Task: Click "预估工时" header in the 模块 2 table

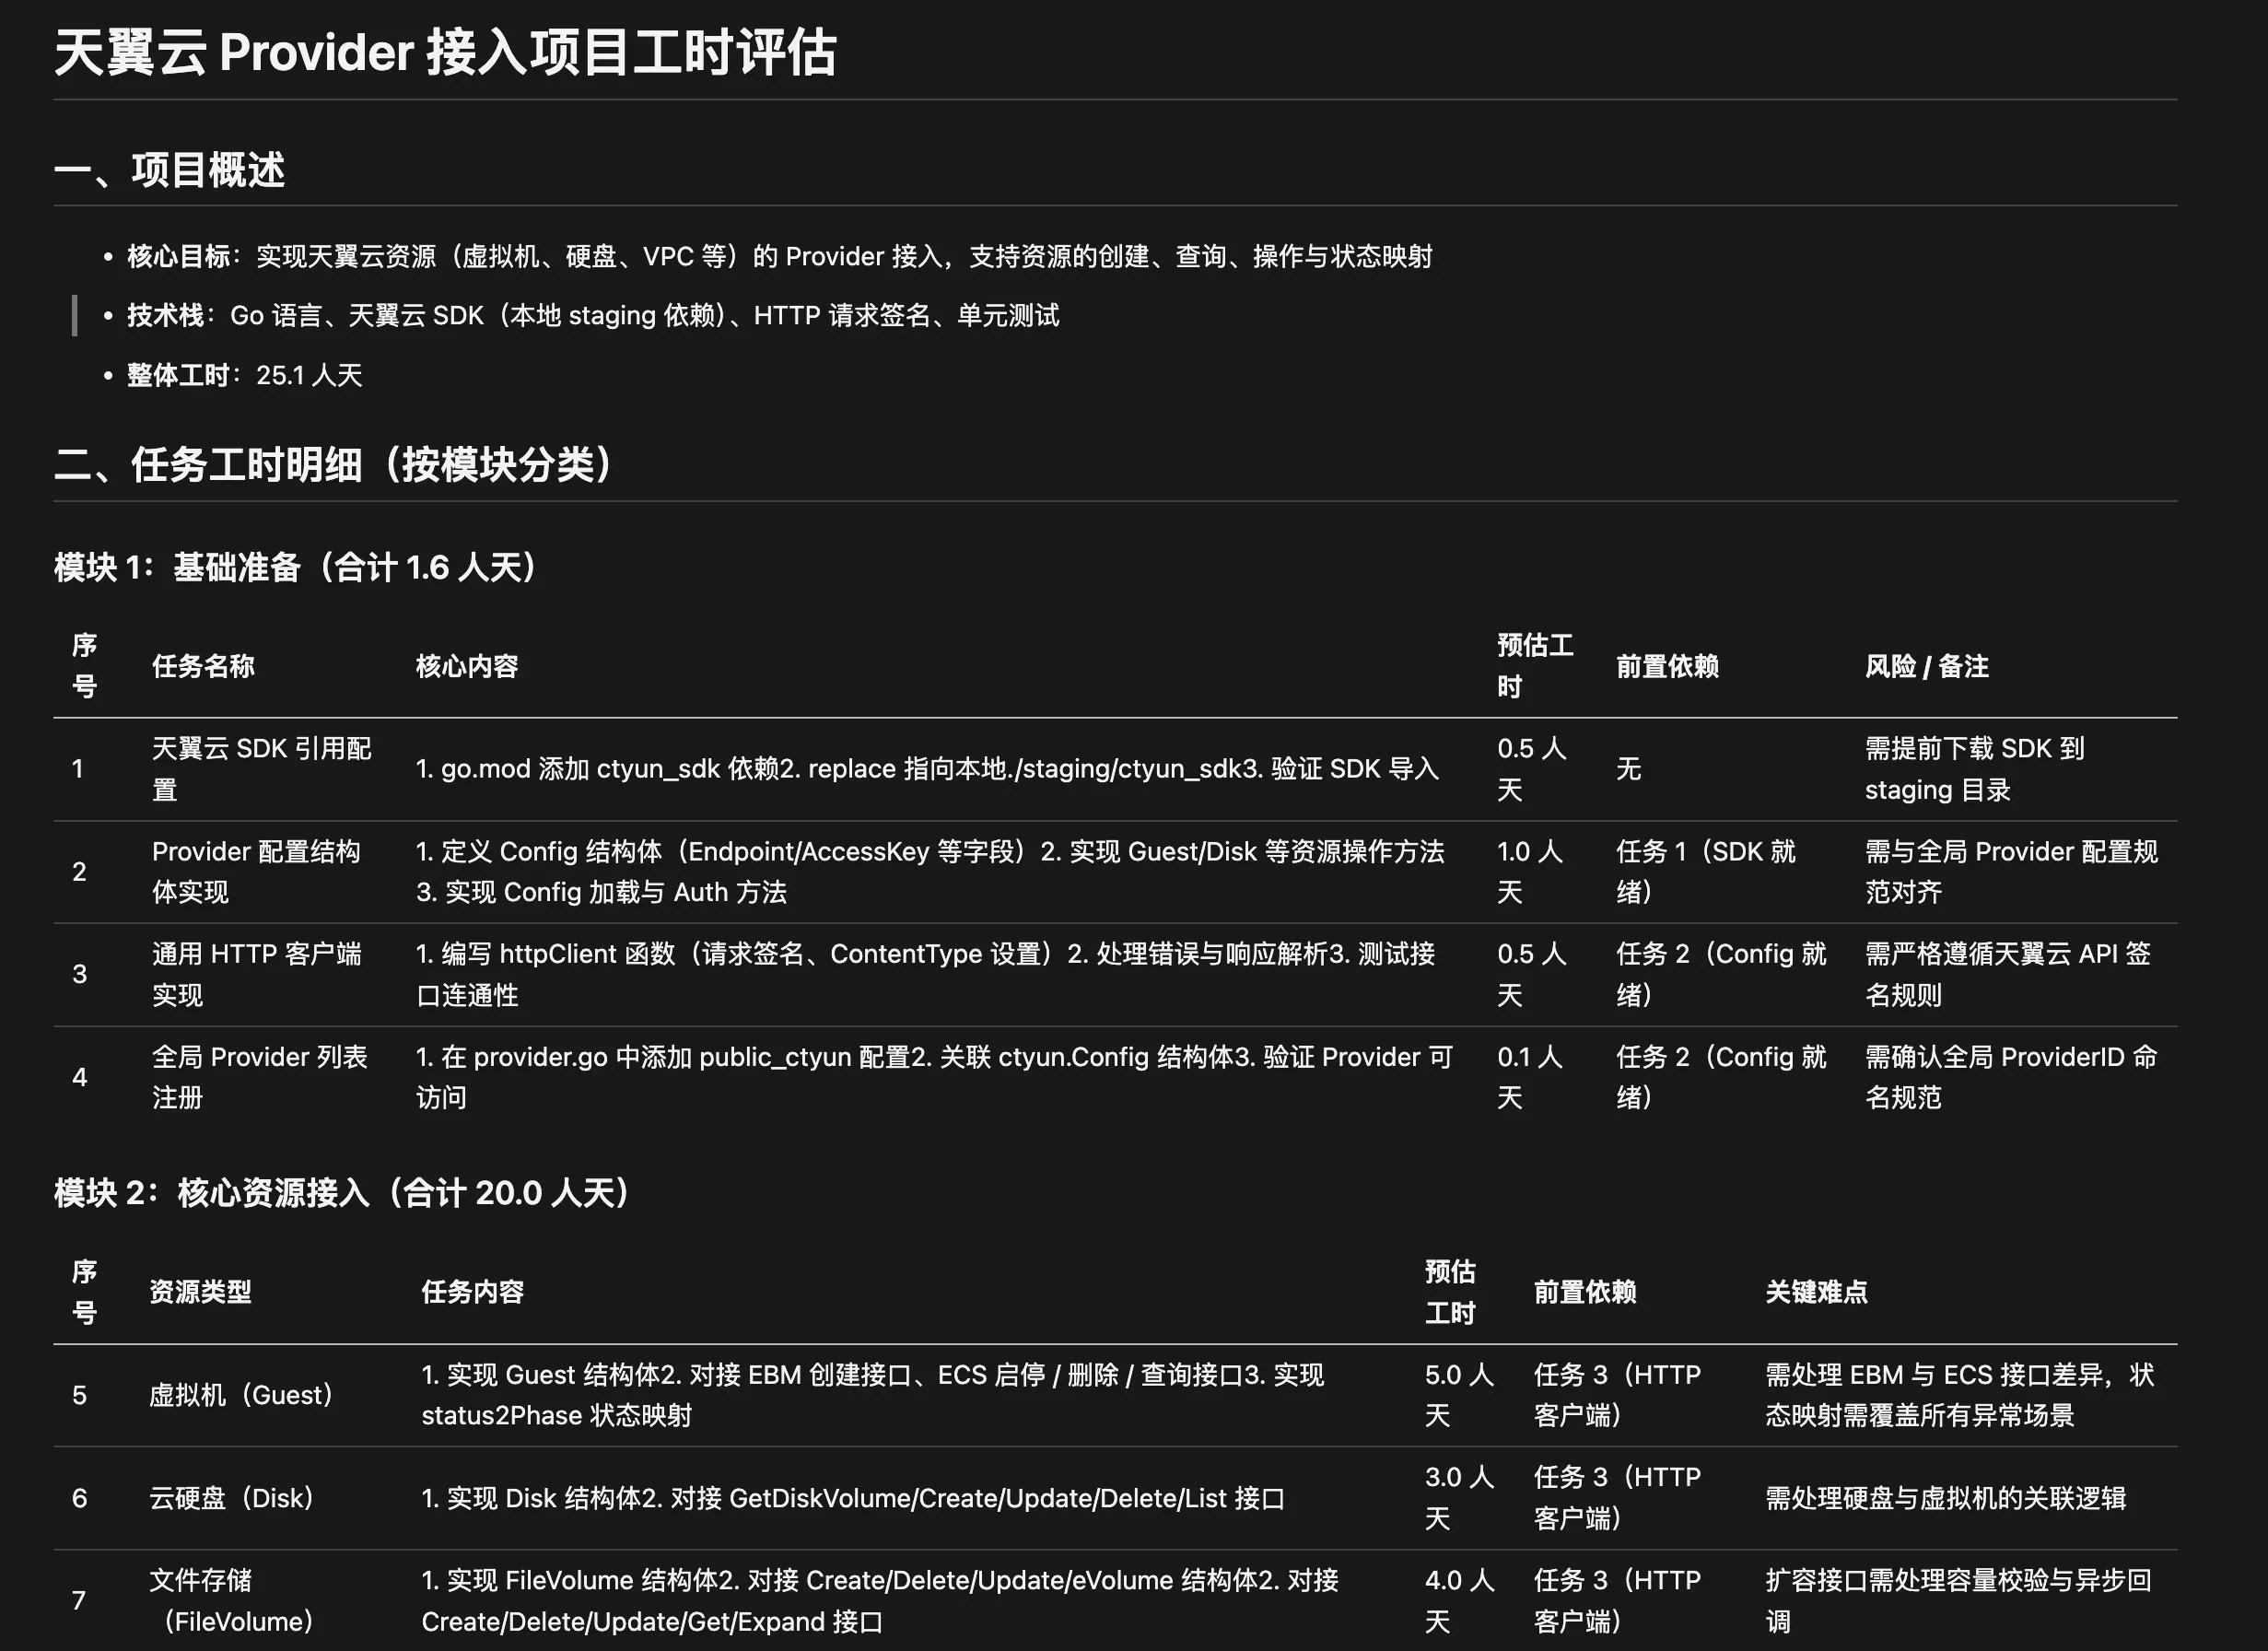Action: point(1450,1292)
